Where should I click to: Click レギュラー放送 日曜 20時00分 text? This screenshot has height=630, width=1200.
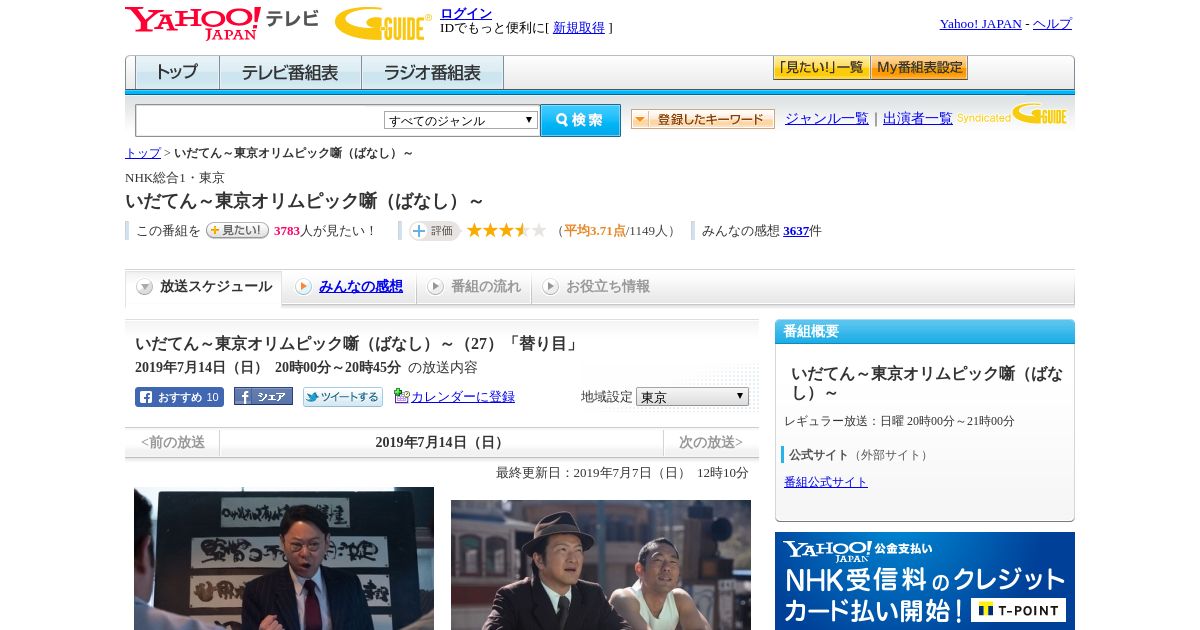tap(899, 421)
